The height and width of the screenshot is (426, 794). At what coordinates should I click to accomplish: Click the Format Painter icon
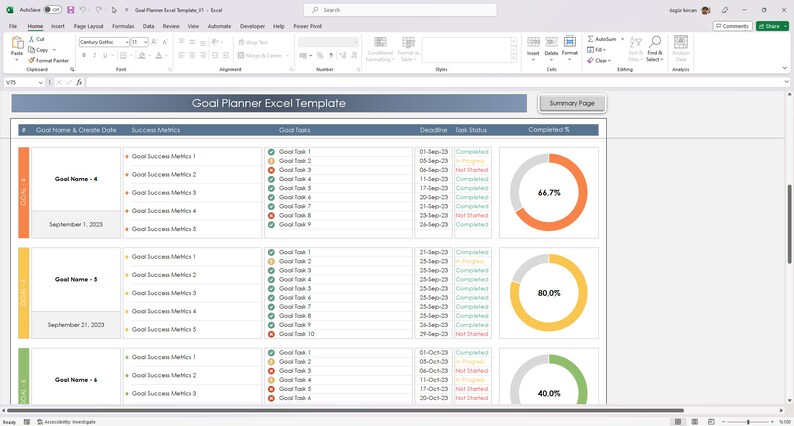(31, 60)
